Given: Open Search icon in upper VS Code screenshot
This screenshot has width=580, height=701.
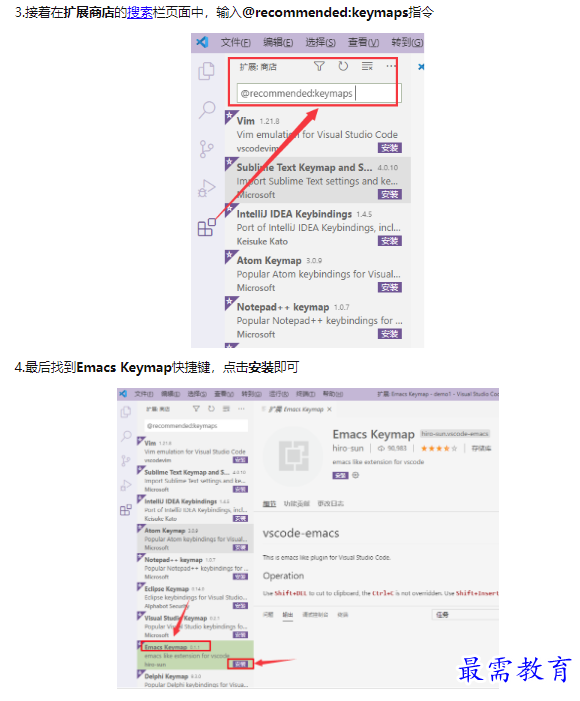Looking at the screenshot, I should tap(207, 110).
